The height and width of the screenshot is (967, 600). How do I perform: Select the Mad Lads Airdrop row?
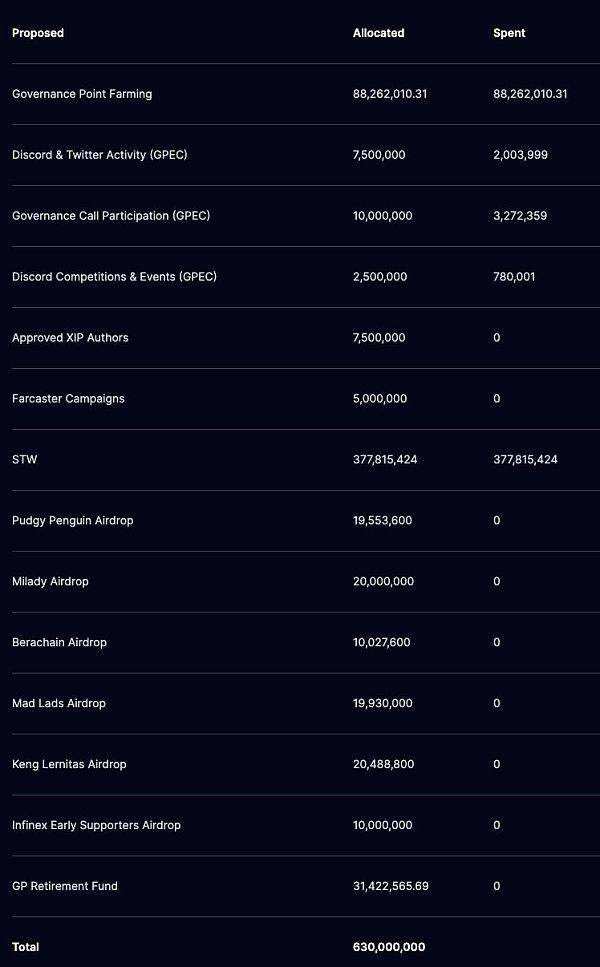tap(59, 704)
